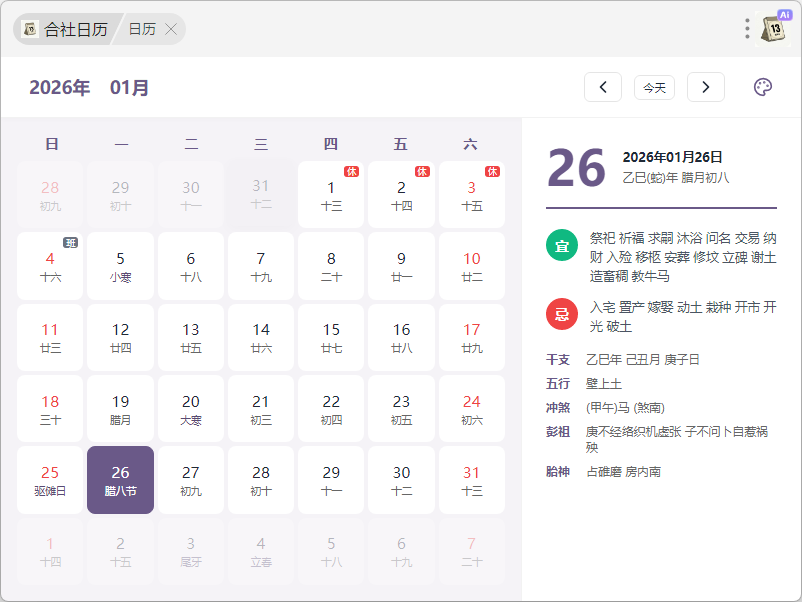This screenshot has height=602, width=802.
Task: Select January 5 小寒 date
Action: pos(121,265)
